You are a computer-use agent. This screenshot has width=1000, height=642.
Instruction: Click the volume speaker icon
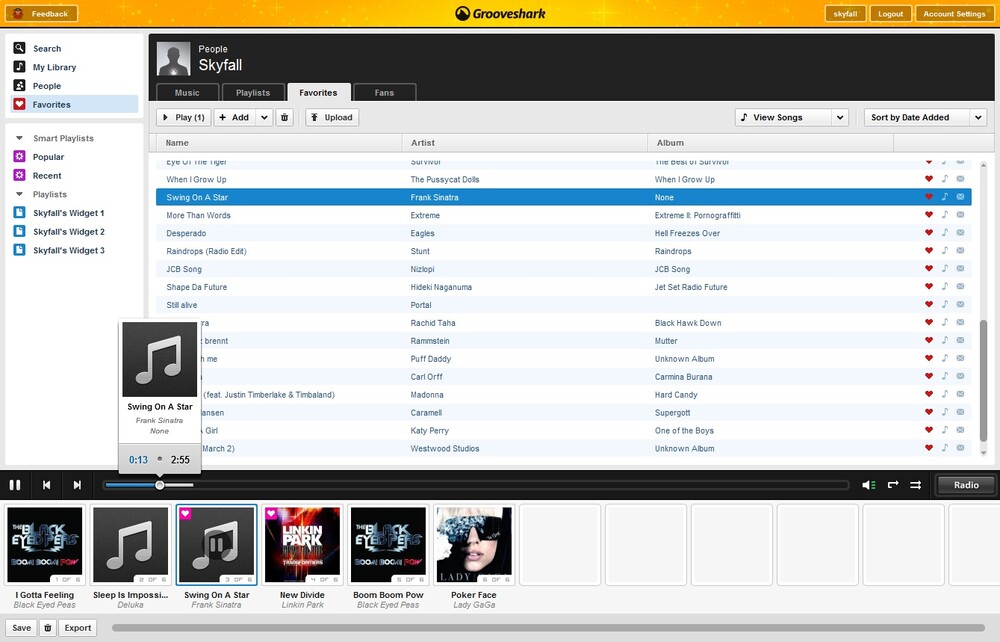point(868,485)
